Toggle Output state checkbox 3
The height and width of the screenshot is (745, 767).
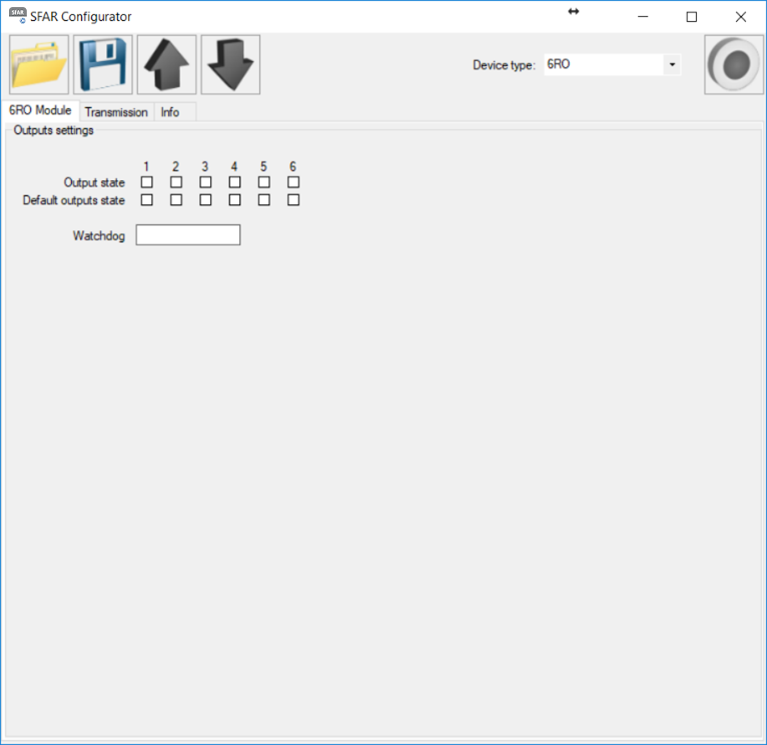[205, 183]
